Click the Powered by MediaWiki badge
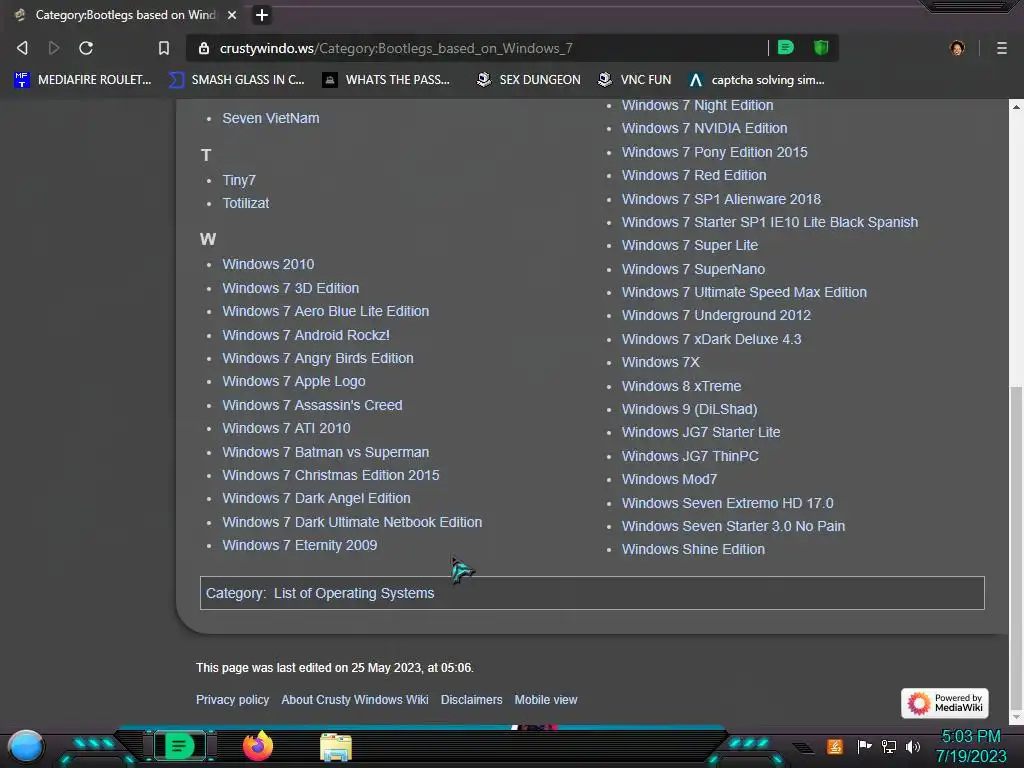The image size is (1024, 768). click(944, 703)
